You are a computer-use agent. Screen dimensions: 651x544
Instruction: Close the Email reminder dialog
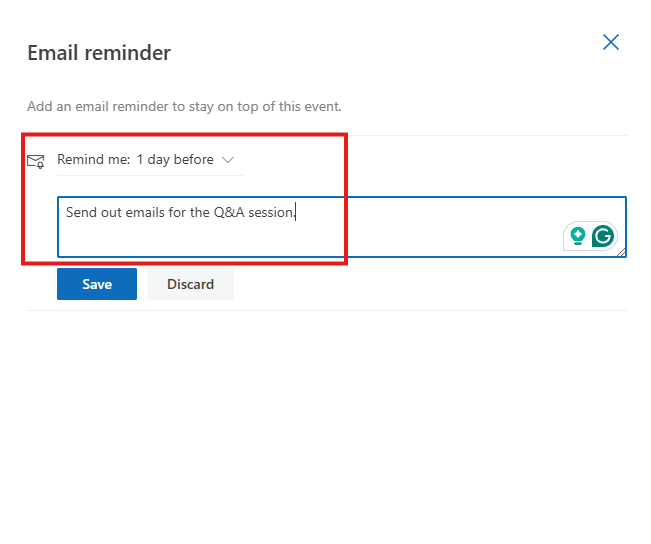(611, 42)
